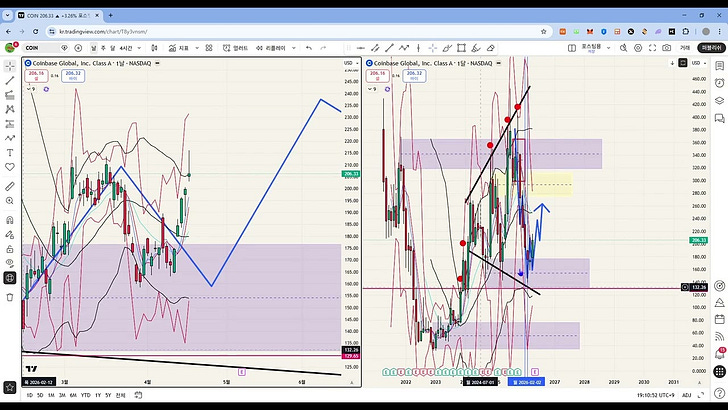The width and height of the screenshot is (728, 410).
Task: Open the indicator templates grid icon
Action: point(209,48)
